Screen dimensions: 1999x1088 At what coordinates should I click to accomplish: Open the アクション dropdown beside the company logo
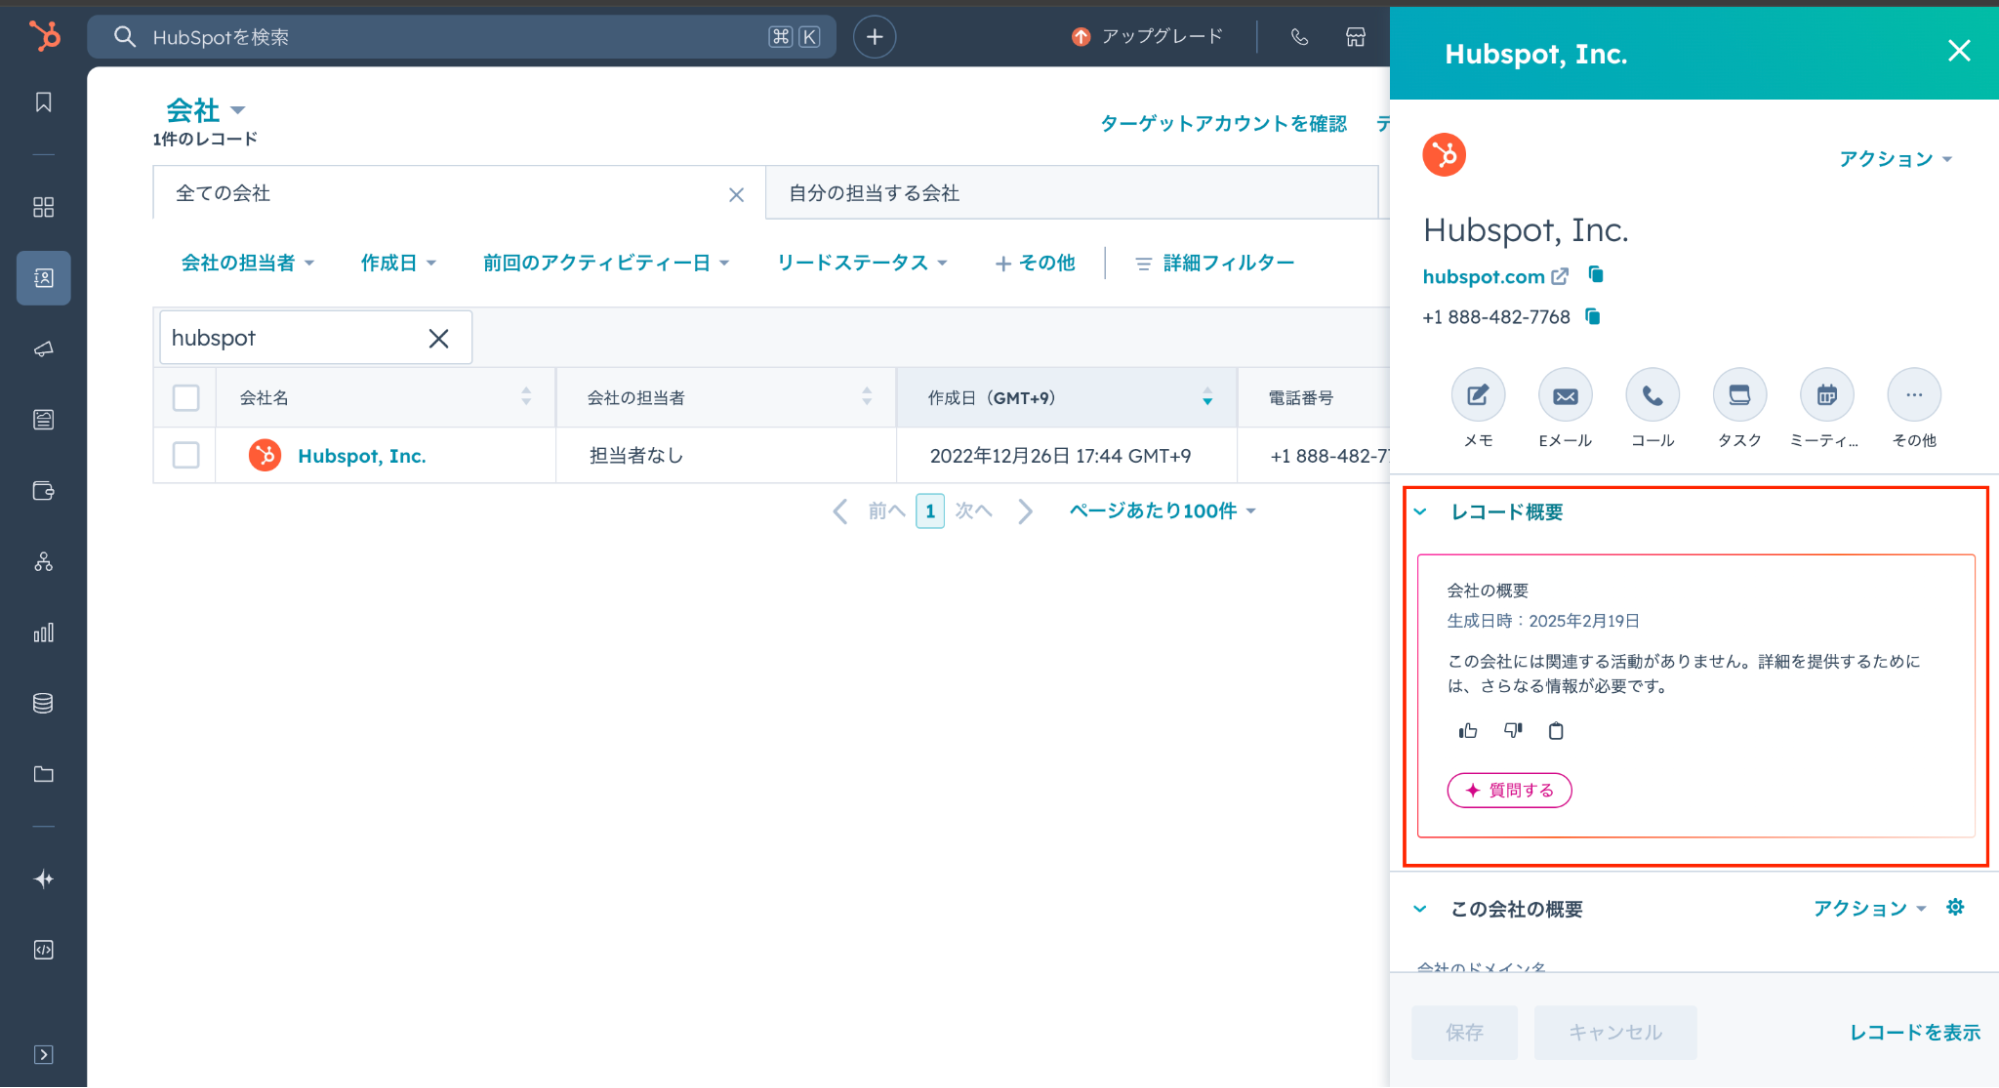[x=1895, y=159]
